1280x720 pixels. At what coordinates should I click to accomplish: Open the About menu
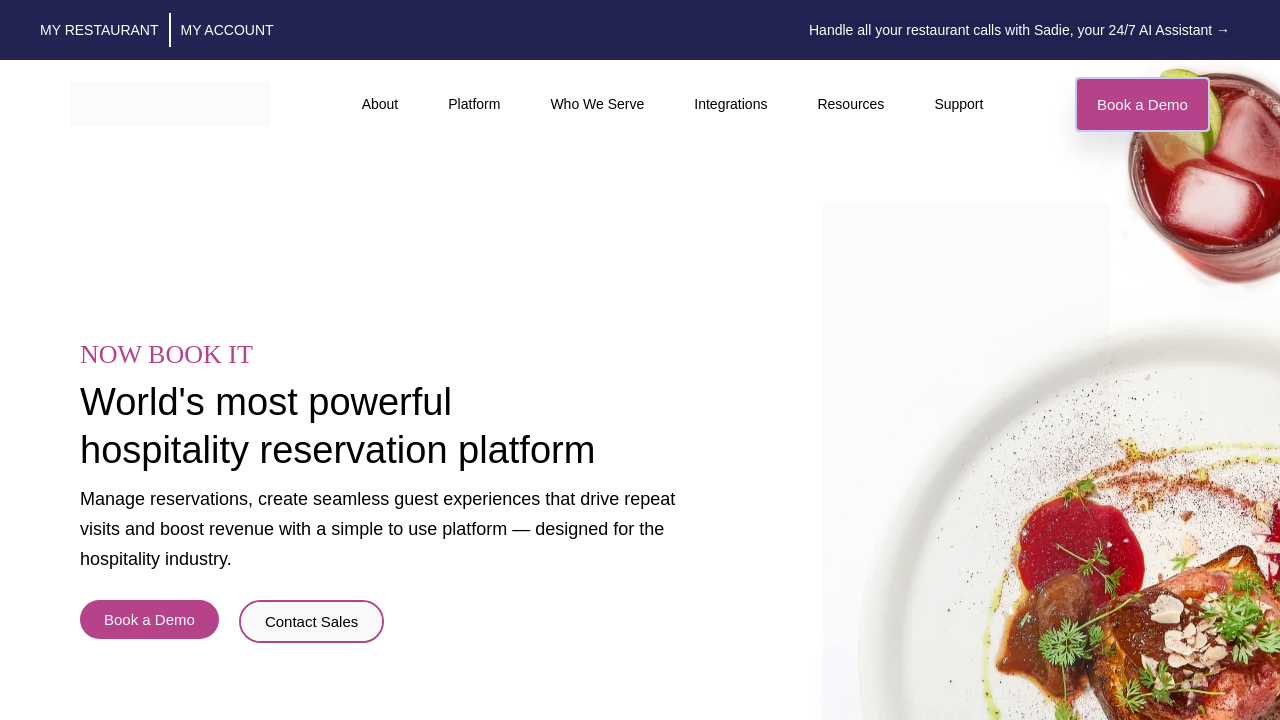coord(380,104)
